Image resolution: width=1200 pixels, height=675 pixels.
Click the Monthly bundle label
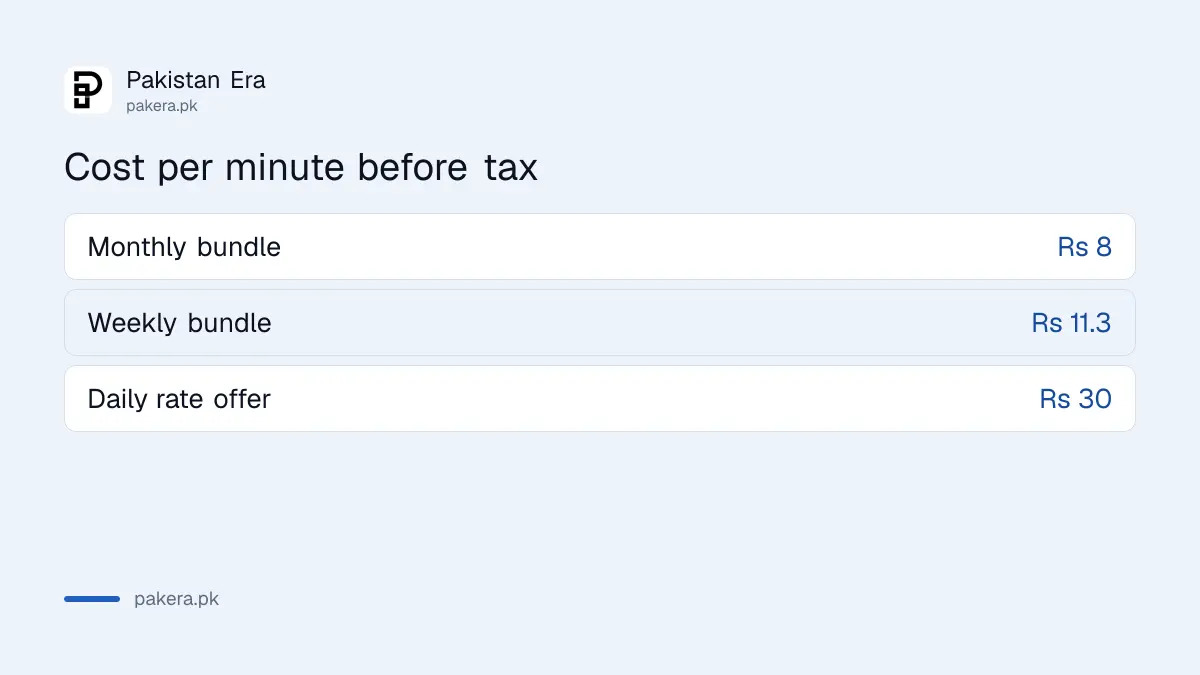(x=184, y=247)
